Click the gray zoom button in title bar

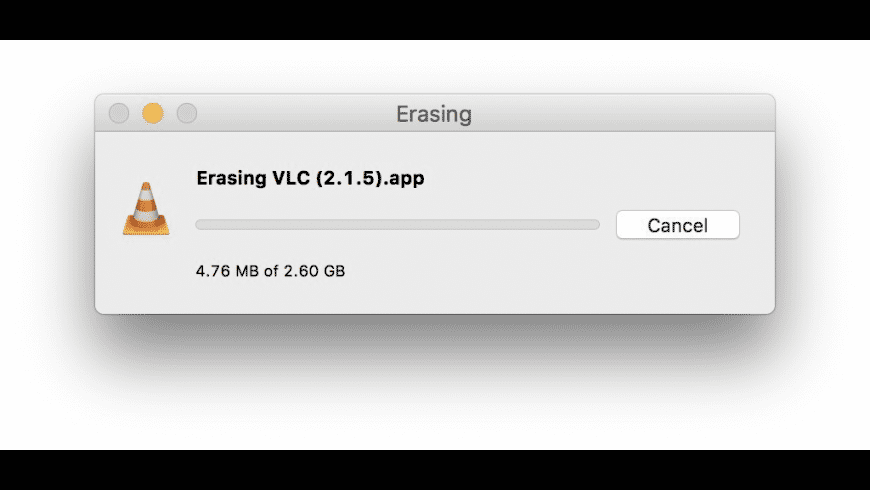point(187,114)
